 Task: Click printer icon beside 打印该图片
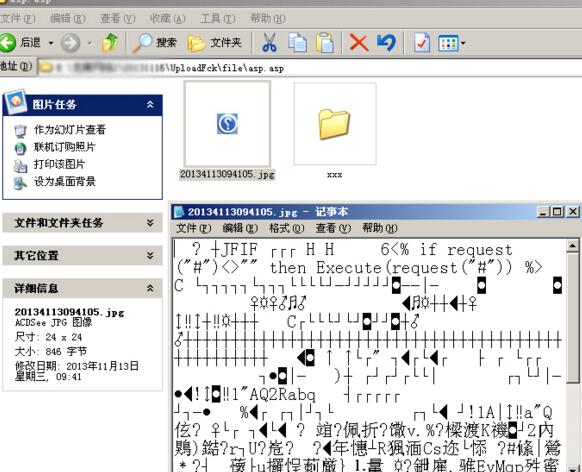pyautogui.click(x=20, y=166)
